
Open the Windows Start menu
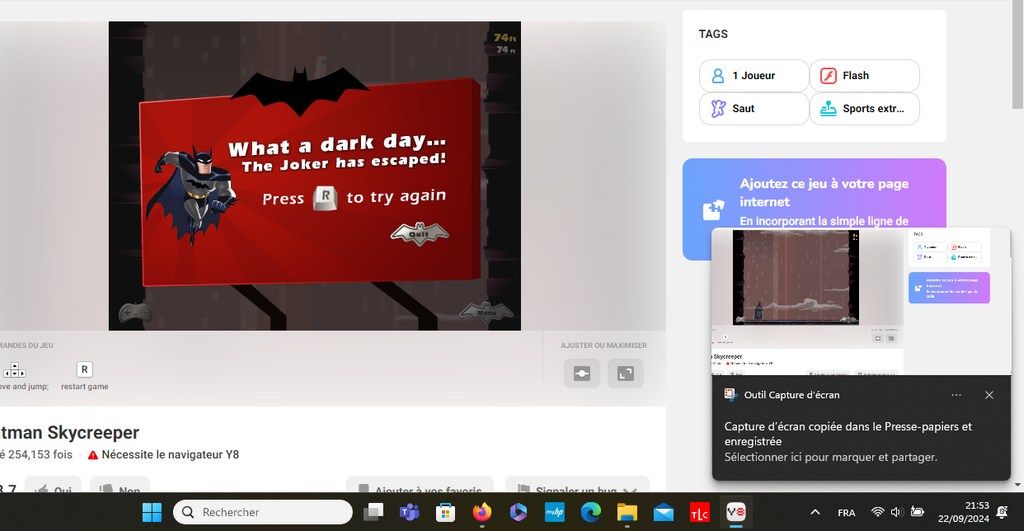point(152,512)
